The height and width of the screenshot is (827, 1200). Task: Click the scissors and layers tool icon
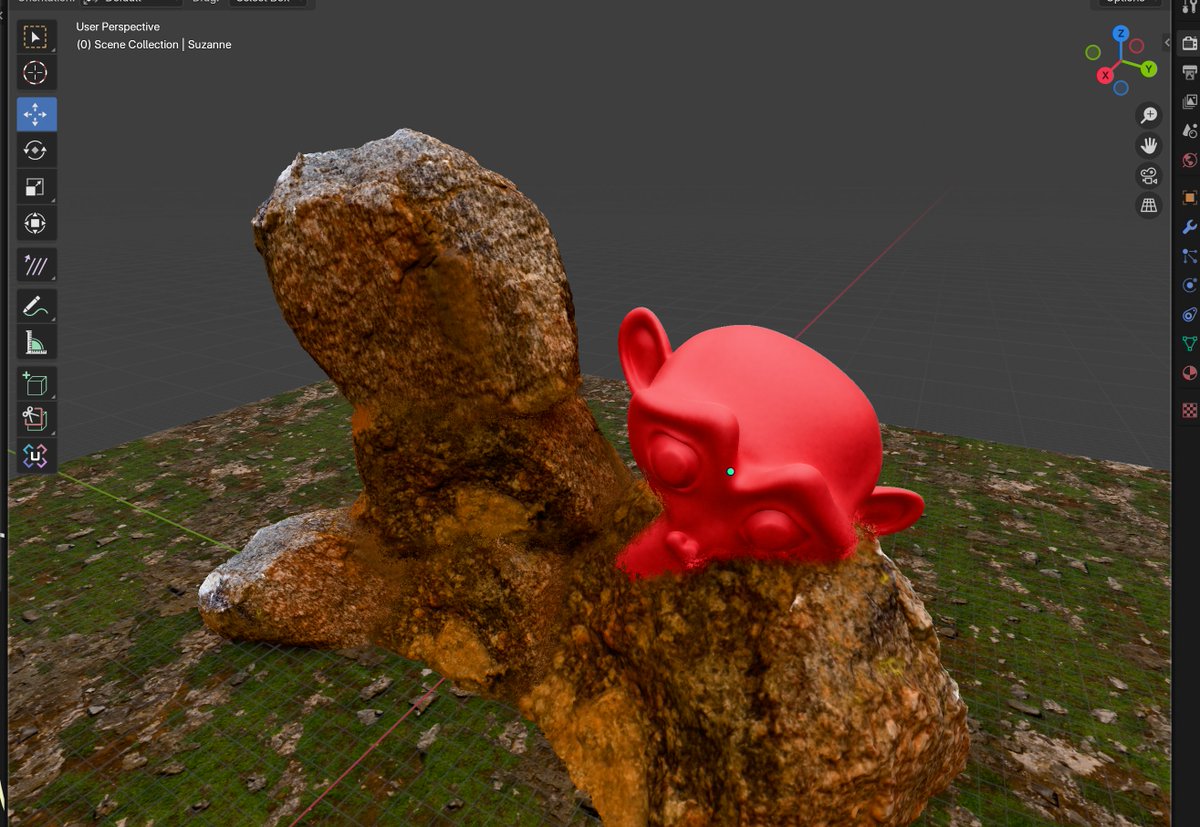36,420
